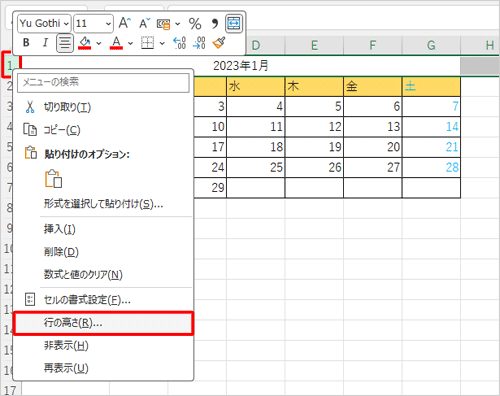This screenshot has width=500, height=396.
Task: Select the cell containing 28
Action: click(431, 168)
